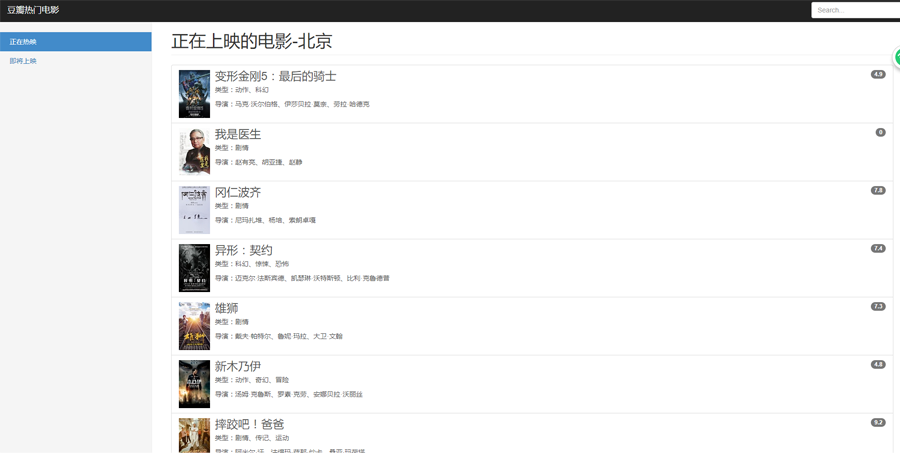This screenshot has width=900, height=453.
Task: Click the title 冈仁波齐
Action: tap(238, 192)
